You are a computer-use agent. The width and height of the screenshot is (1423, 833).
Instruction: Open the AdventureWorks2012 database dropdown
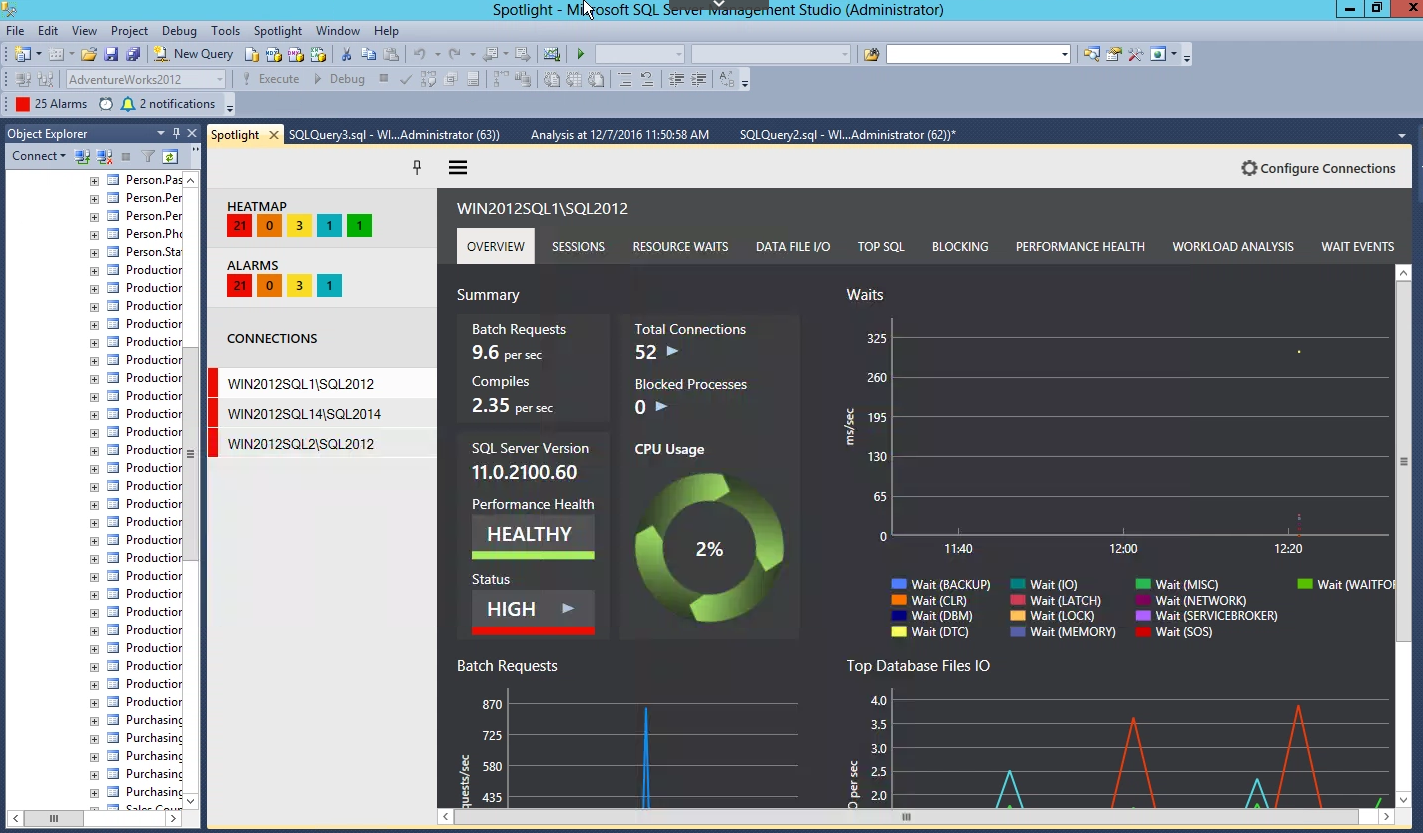(x=219, y=79)
